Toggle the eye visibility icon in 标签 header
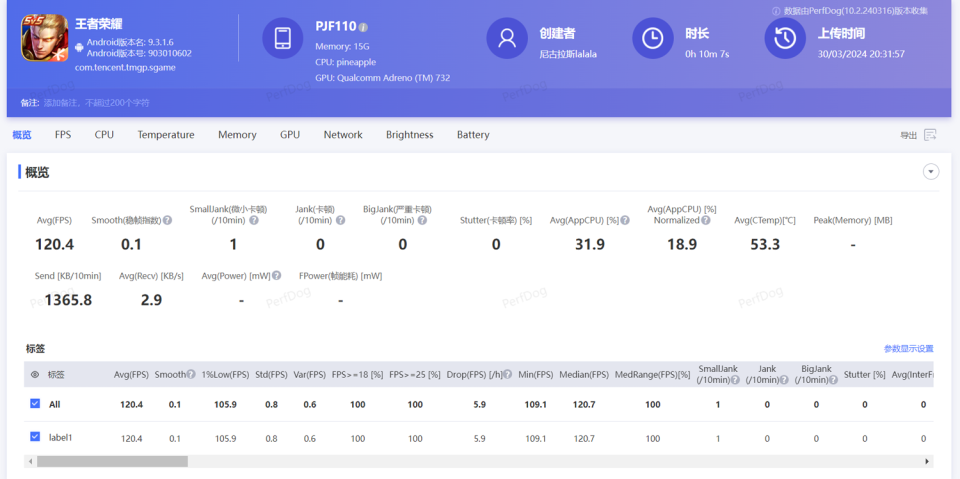The height and width of the screenshot is (479, 960). coord(35,374)
